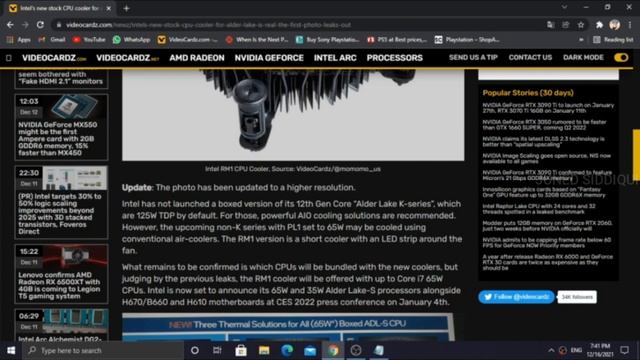Click VideoCardz.com site logo

click(54, 58)
